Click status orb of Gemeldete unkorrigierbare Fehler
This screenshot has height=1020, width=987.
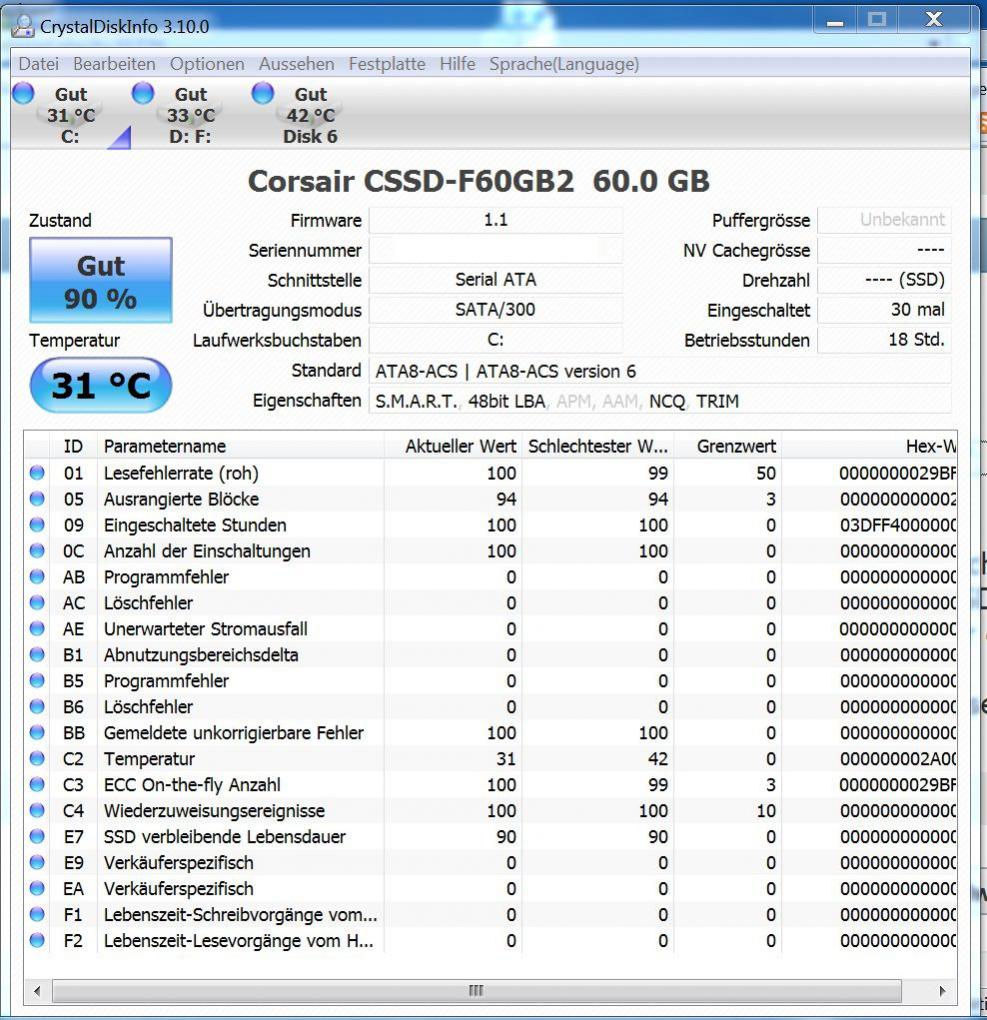click(x=37, y=732)
